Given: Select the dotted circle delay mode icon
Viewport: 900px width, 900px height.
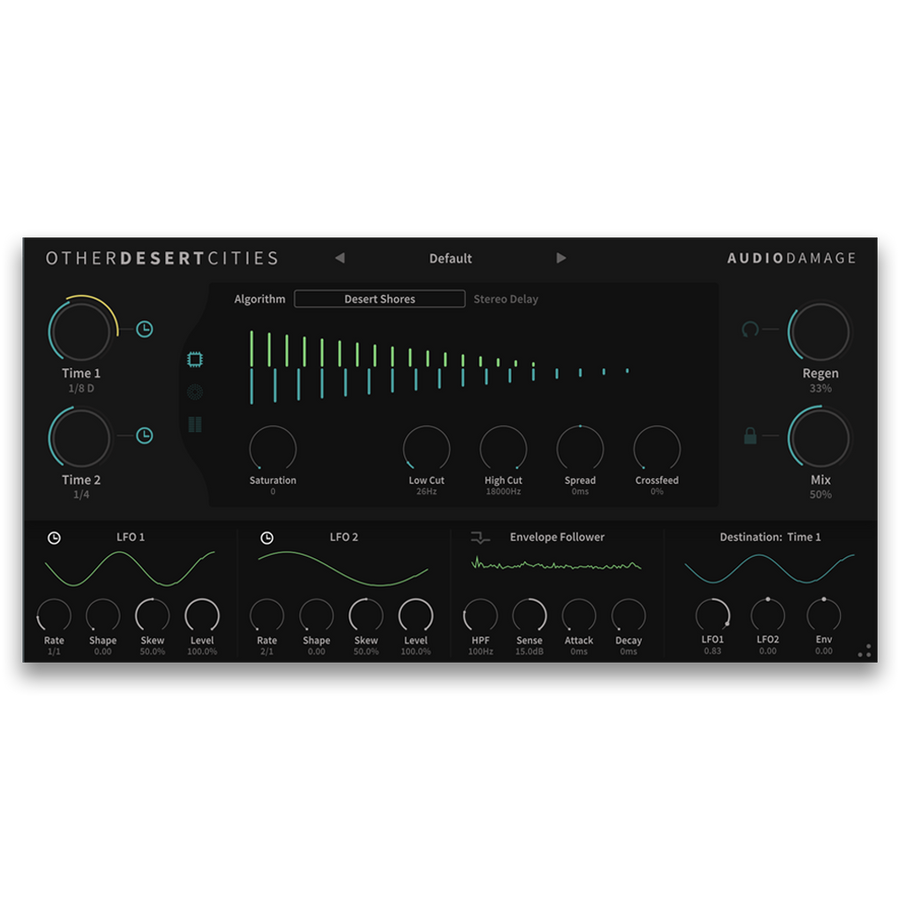Looking at the screenshot, I should 196,390.
